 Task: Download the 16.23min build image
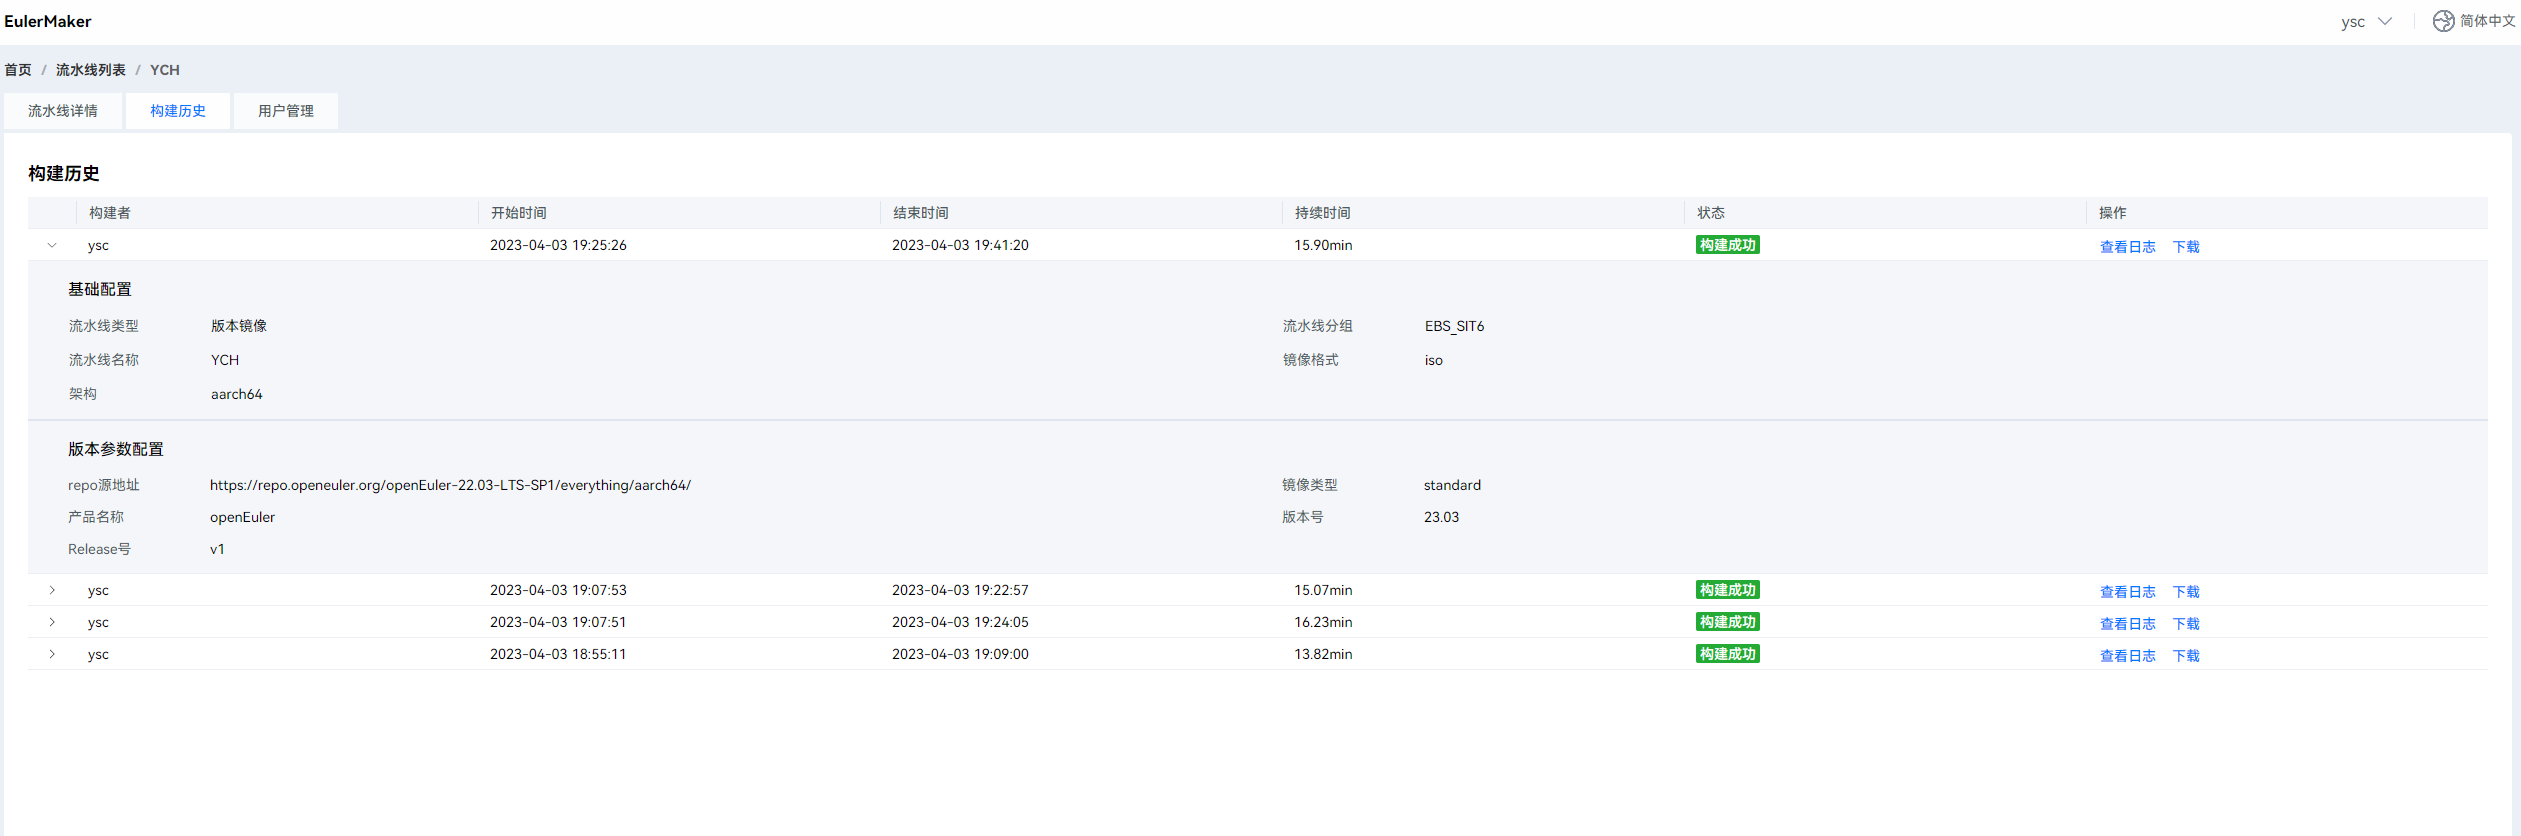(x=2186, y=624)
